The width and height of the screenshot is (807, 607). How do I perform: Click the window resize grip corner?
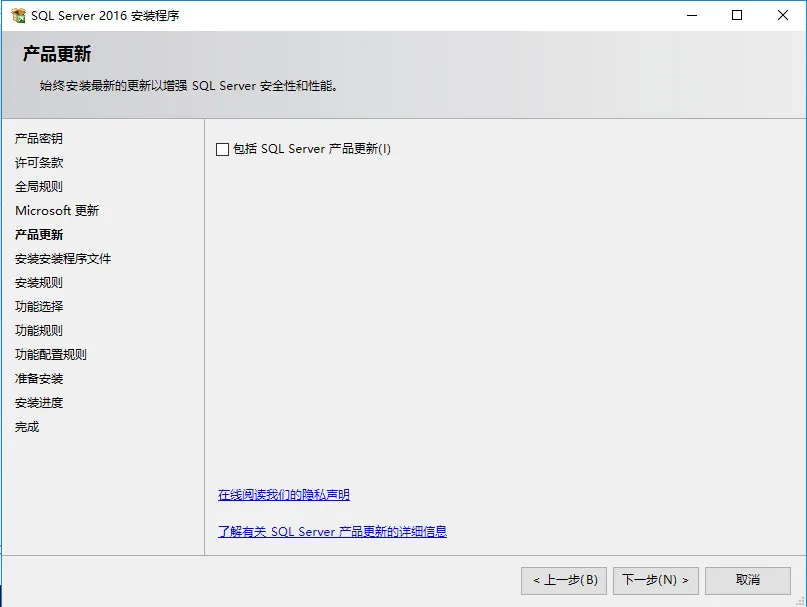coord(800,601)
